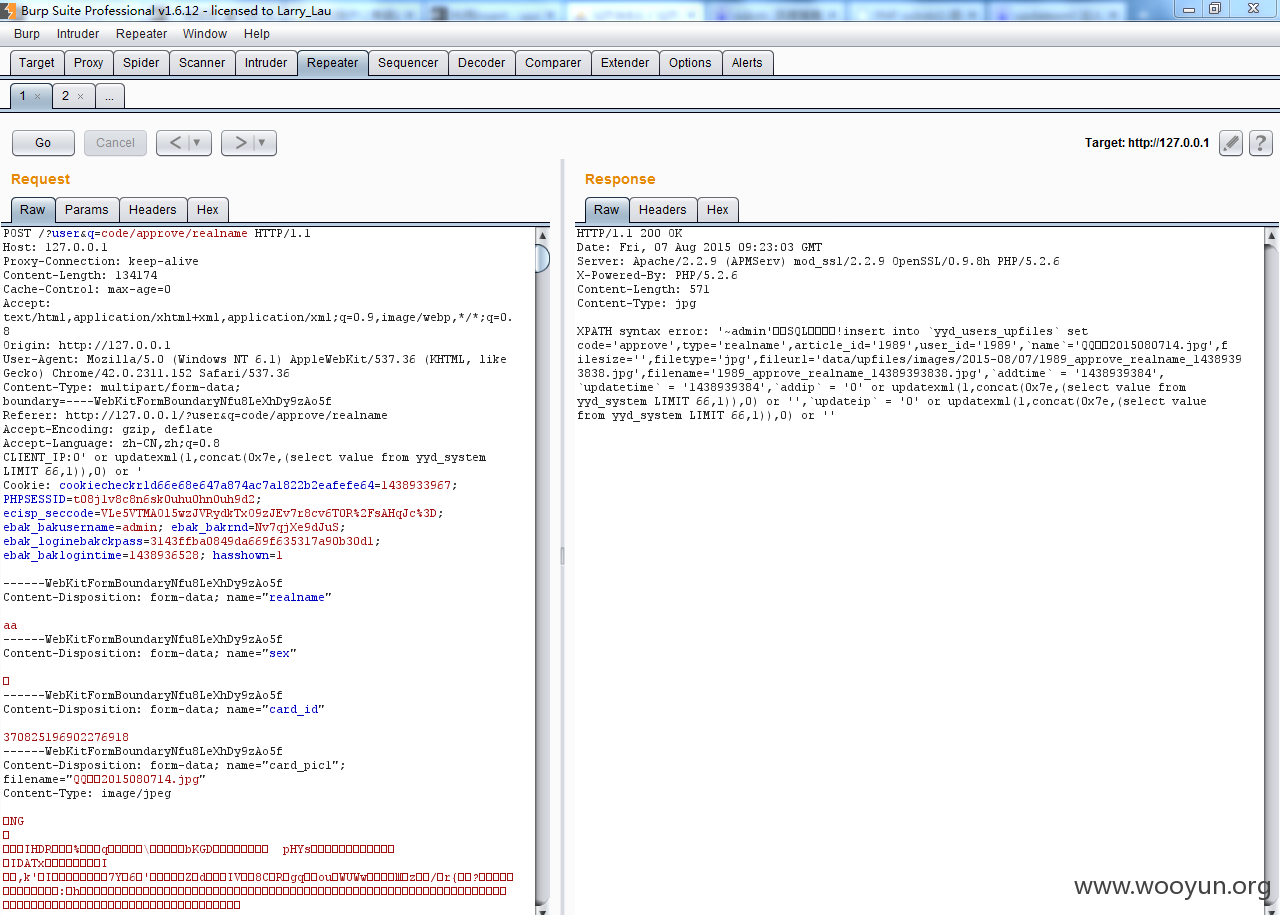
Task: Switch to the Alerts tab
Action: [747, 63]
